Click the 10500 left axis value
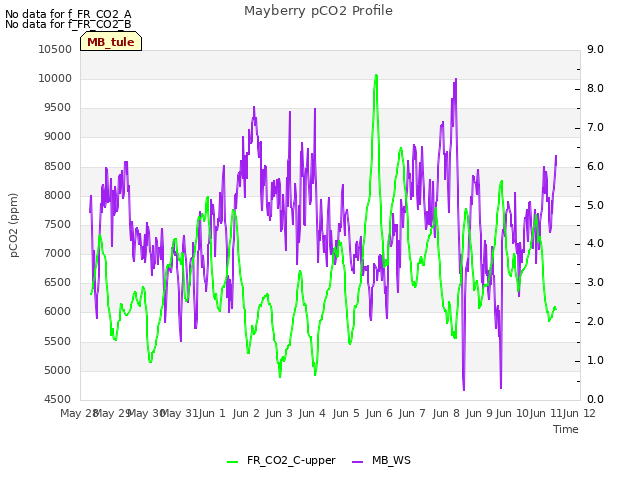 tap(55, 49)
